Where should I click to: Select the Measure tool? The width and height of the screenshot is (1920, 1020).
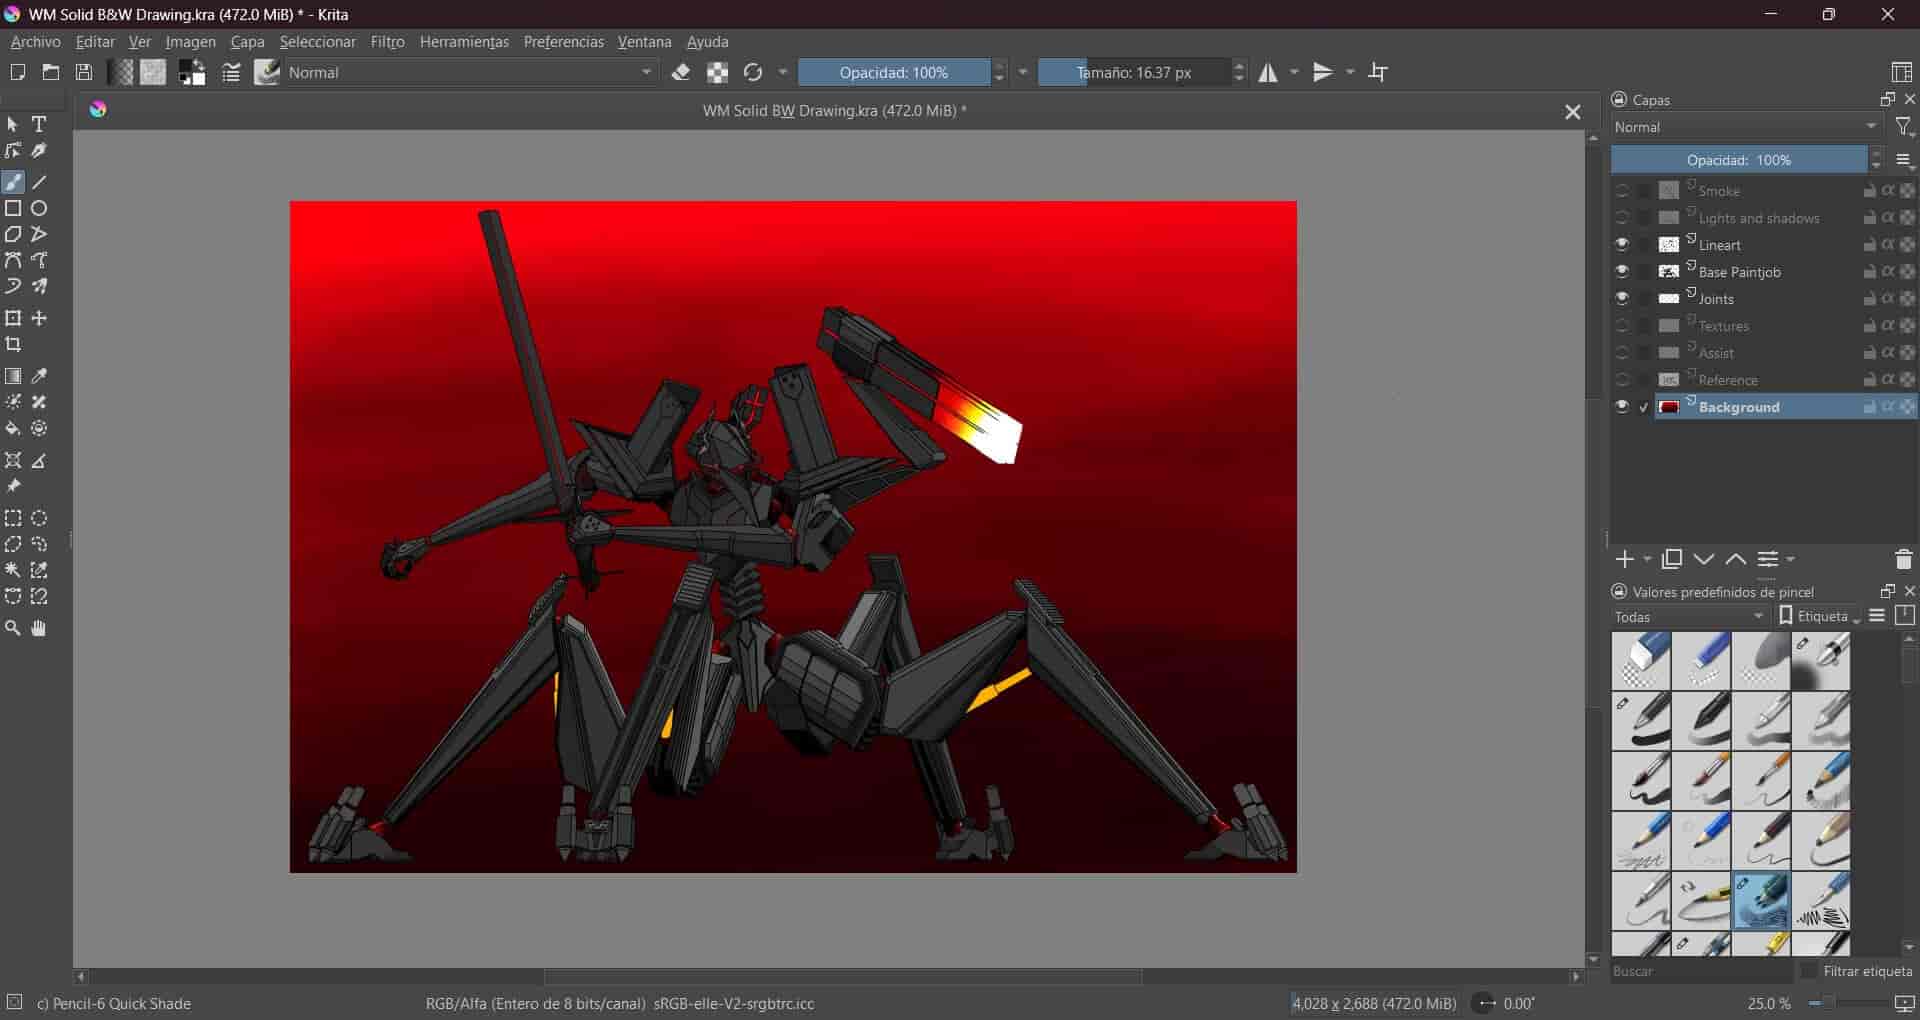tap(39, 461)
